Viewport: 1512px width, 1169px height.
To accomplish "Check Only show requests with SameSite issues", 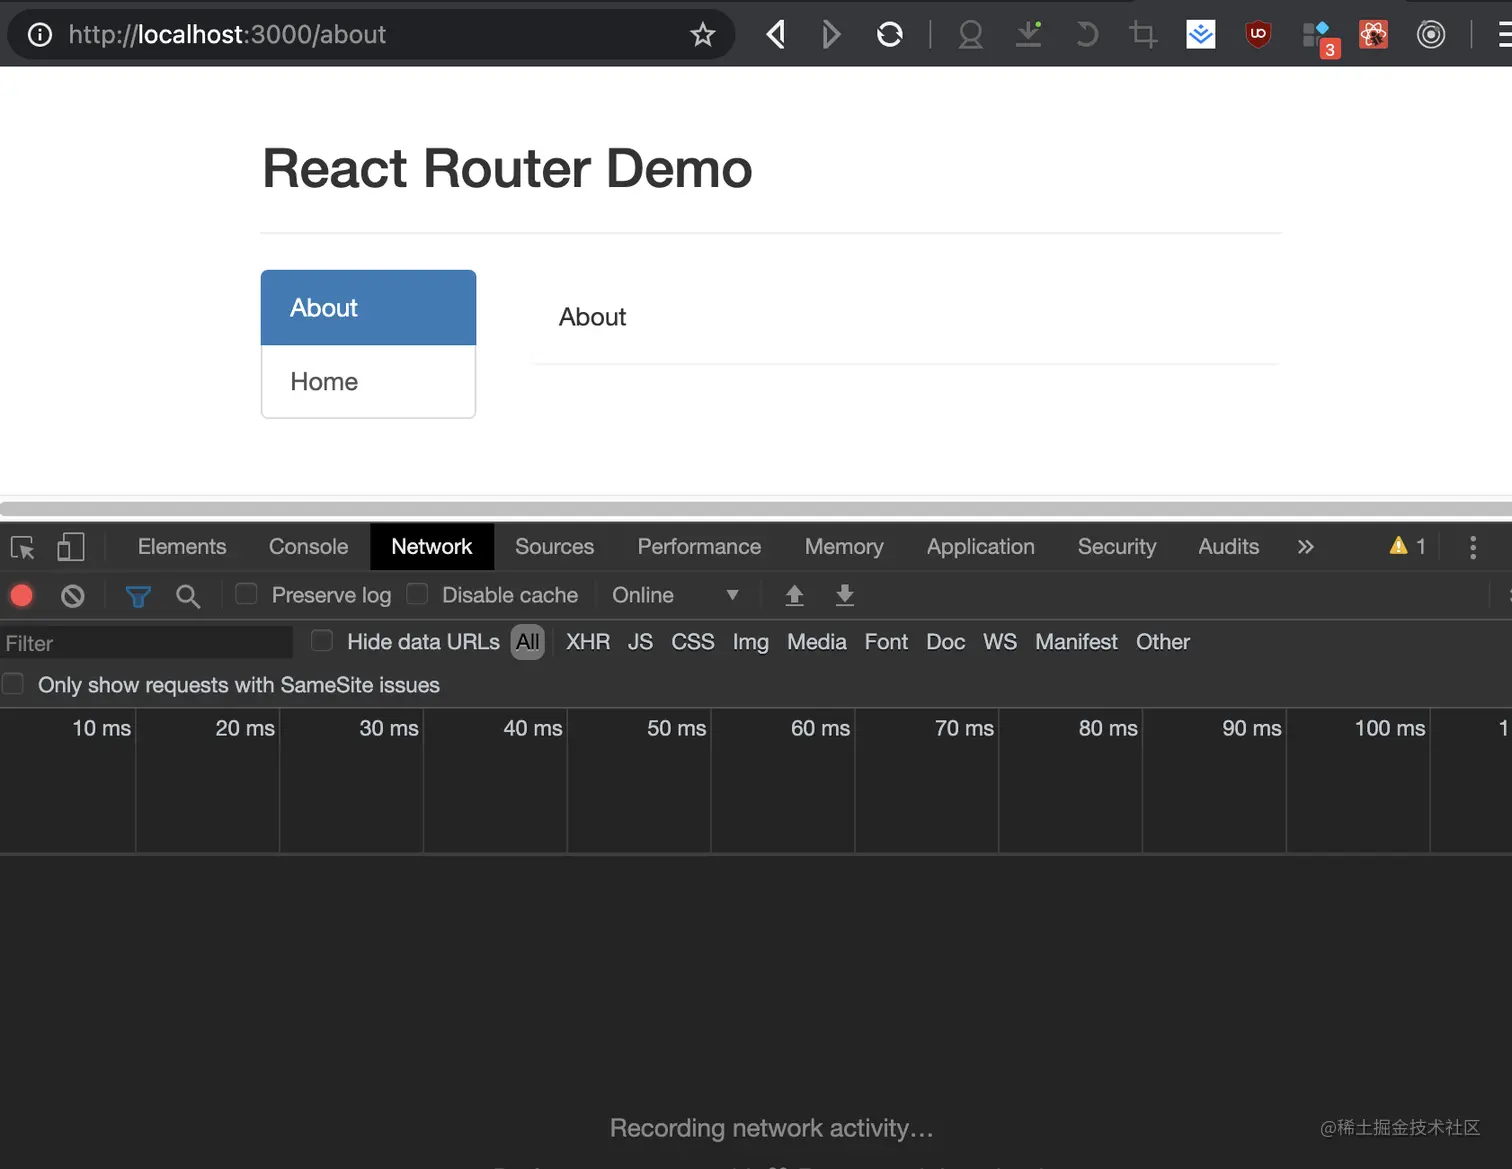I will tap(13, 684).
